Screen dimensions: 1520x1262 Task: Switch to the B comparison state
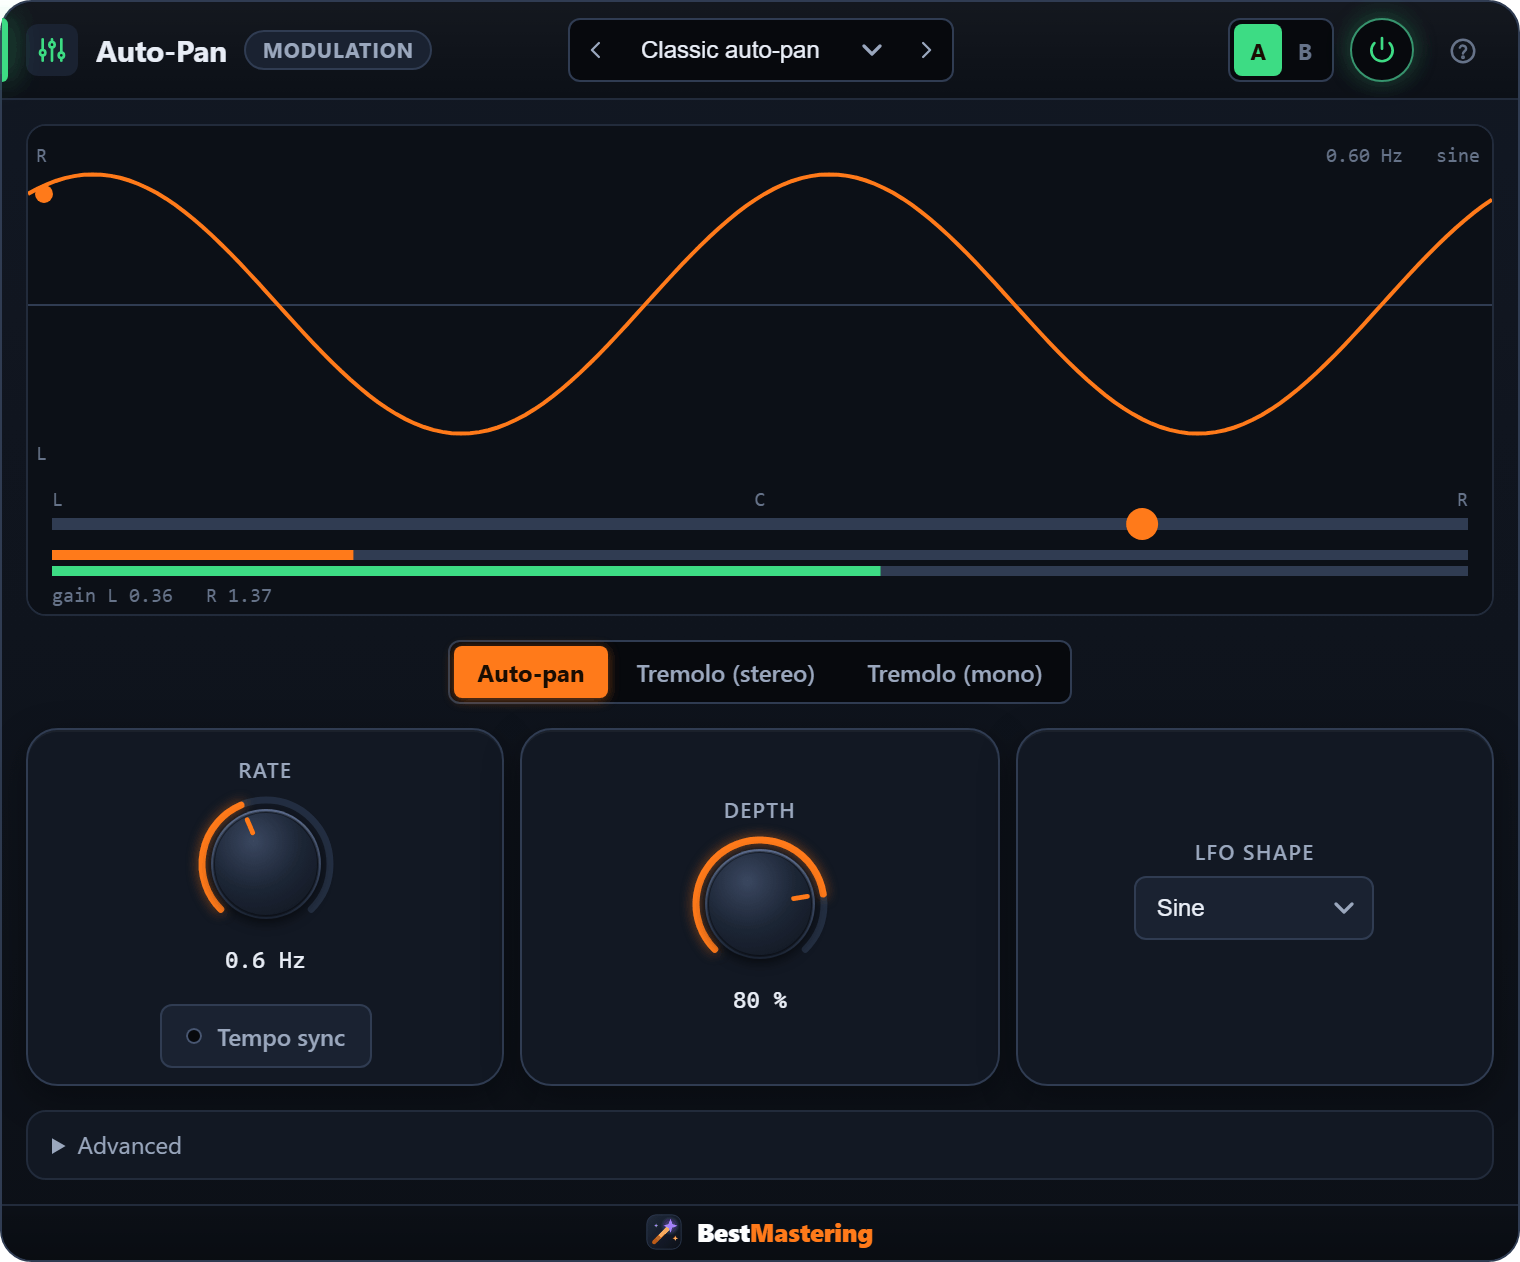coord(1304,51)
